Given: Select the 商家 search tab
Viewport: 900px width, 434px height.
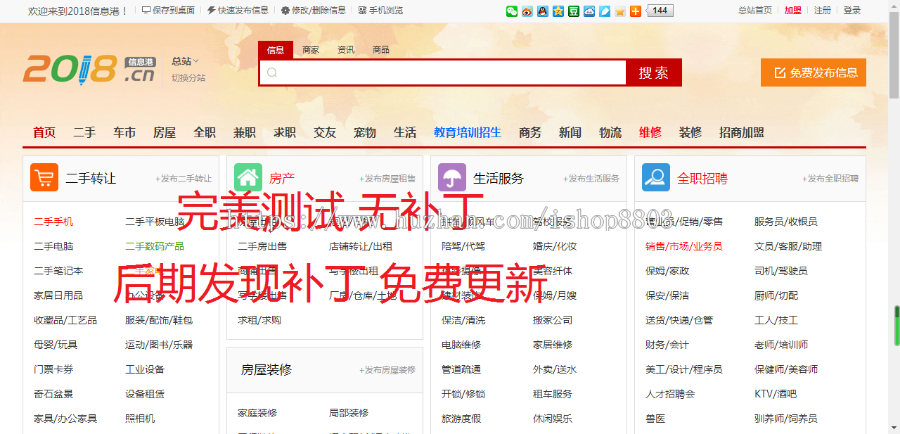Looking at the screenshot, I should pos(311,50).
